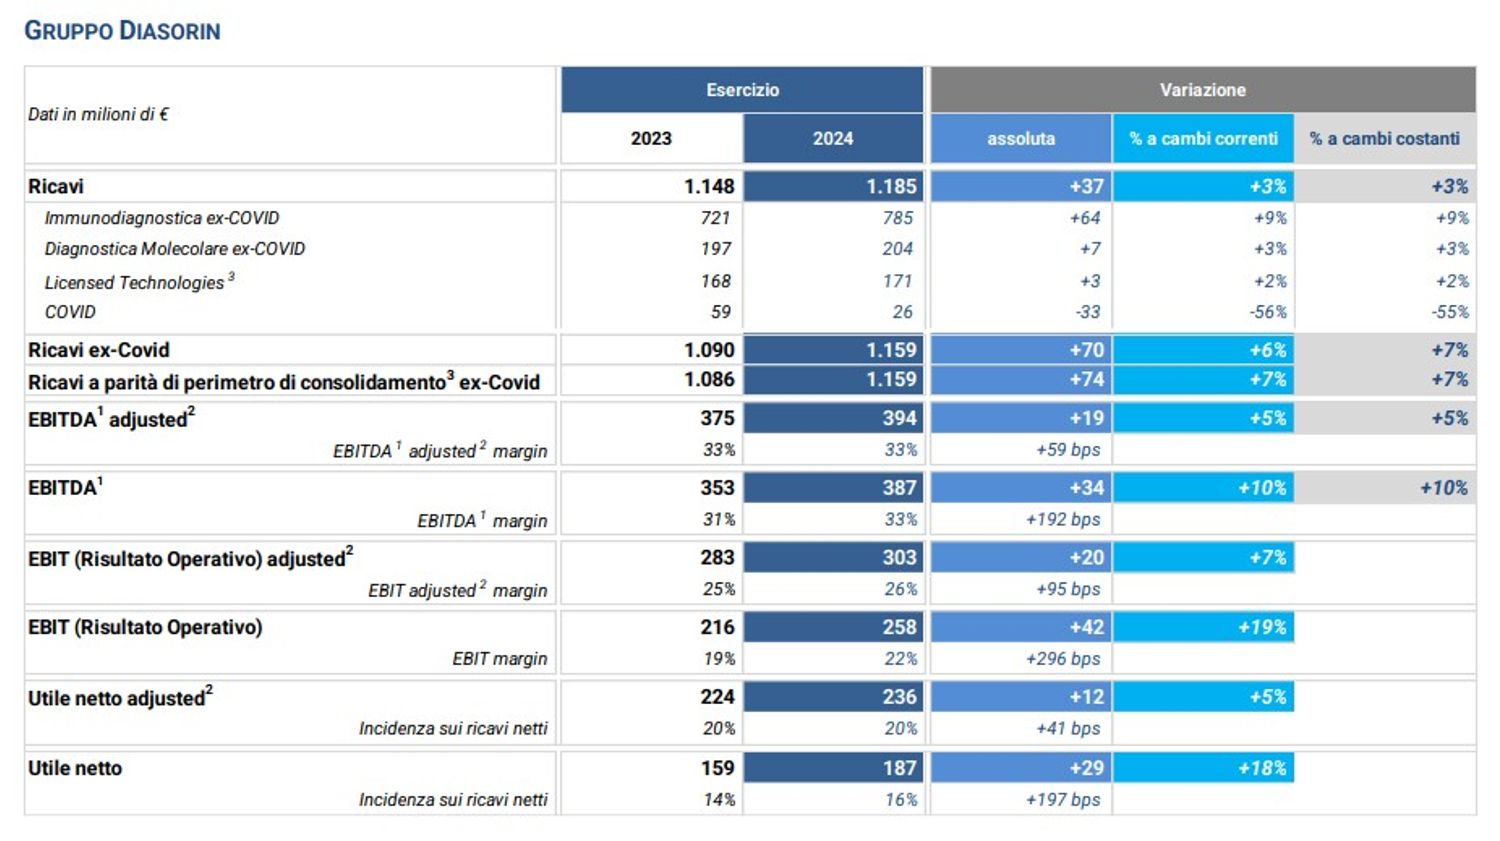Viewport: 1500px width, 841px height.
Task: Click the +74 absolute change value
Action: (x=1086, y=380)
